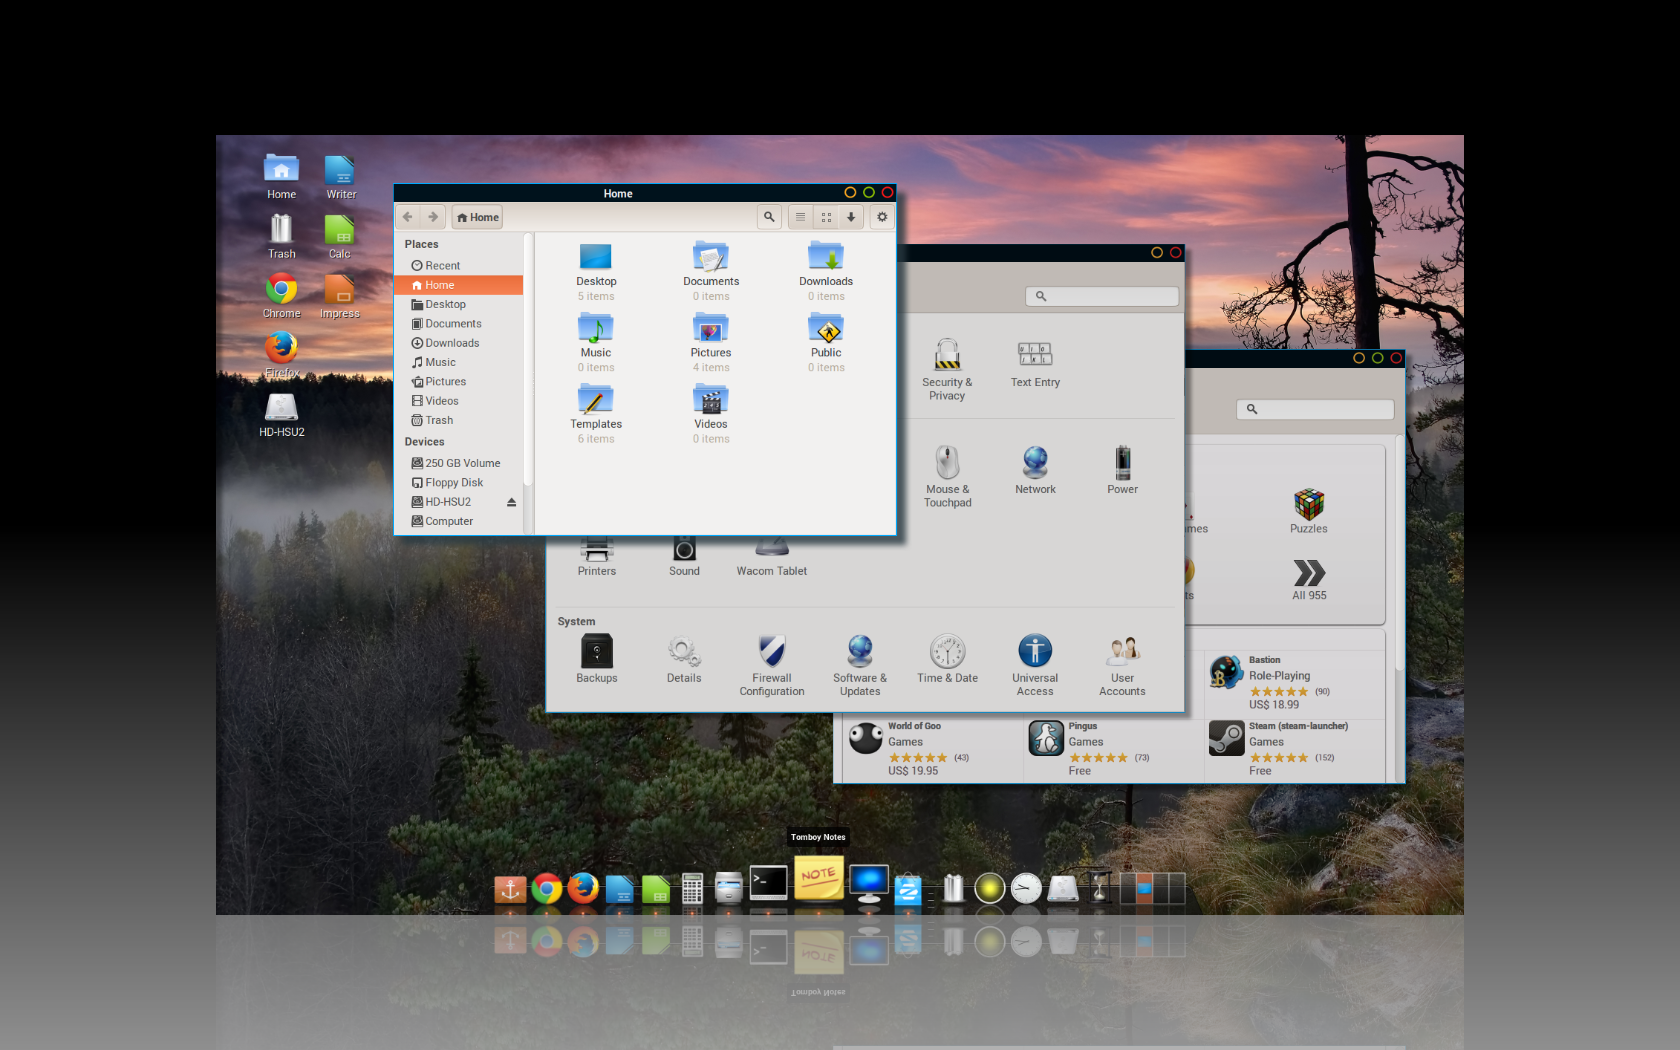Open the Pictures folder
Screen dimensions: 1680x1050
point(710,336)
